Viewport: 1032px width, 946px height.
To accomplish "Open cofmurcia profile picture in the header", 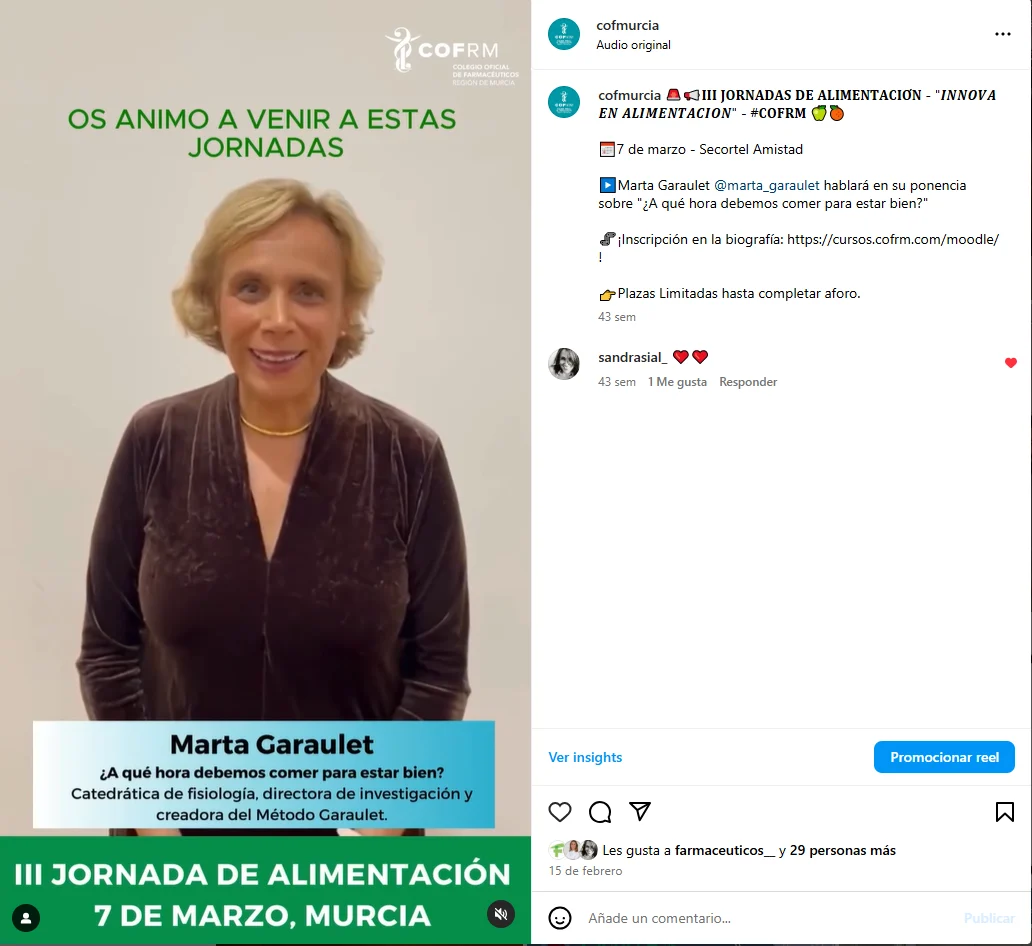I will point(564,34).
